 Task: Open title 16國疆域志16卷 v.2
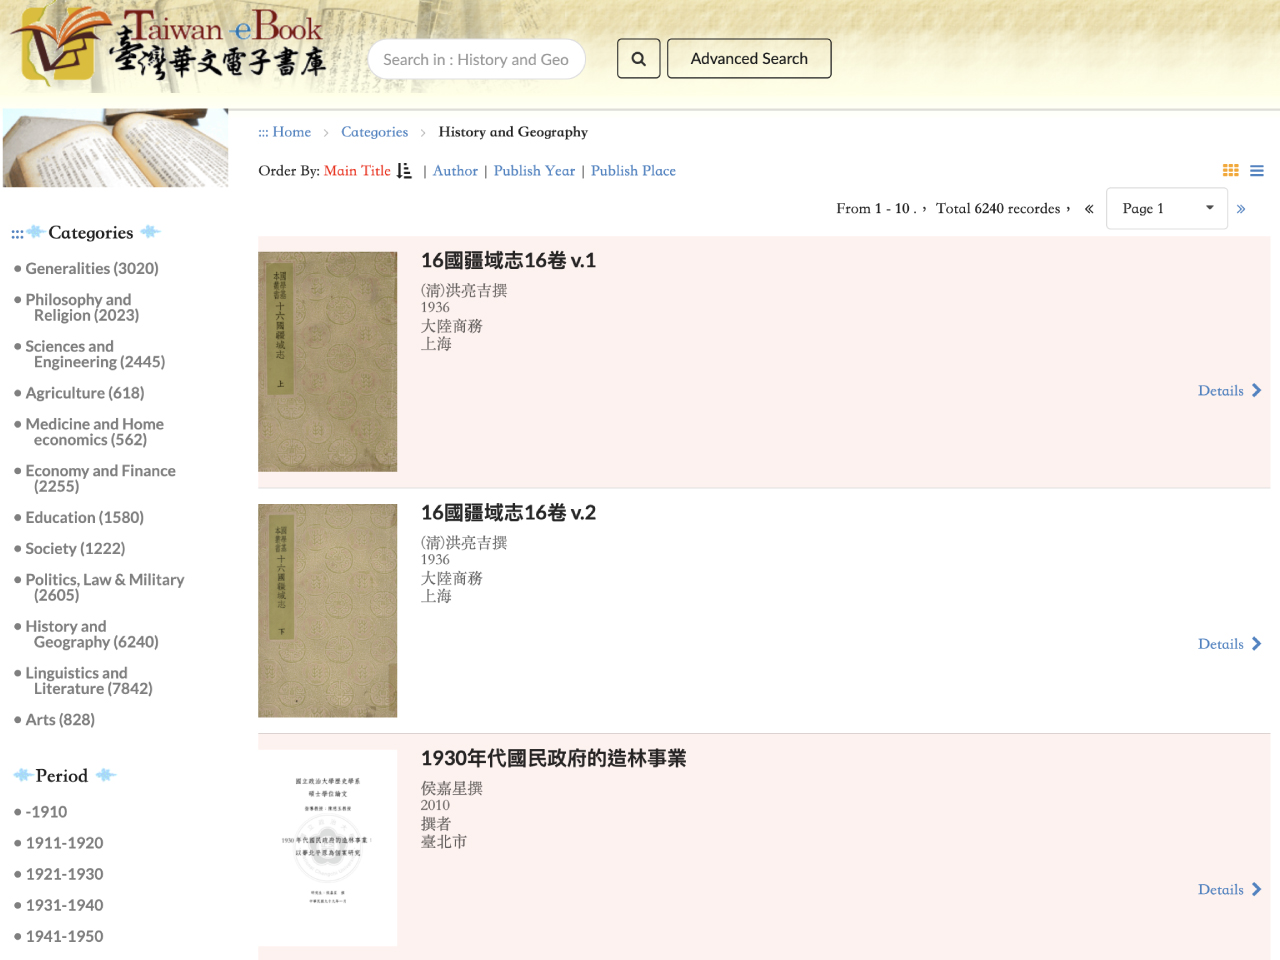[x=508, y=513]
